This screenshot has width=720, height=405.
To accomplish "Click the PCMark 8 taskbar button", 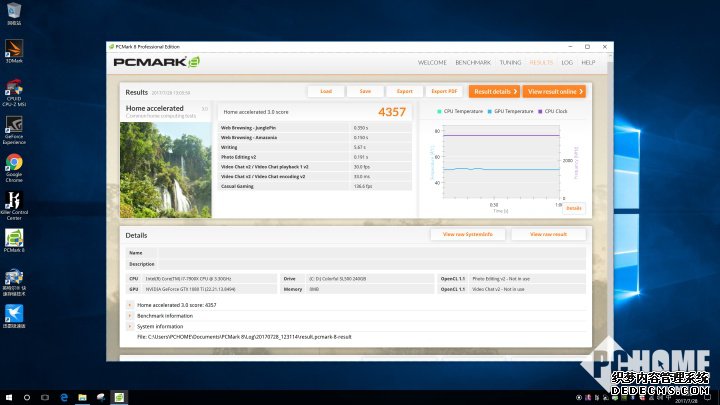I will pyautogui.click(x=119, y=397).
